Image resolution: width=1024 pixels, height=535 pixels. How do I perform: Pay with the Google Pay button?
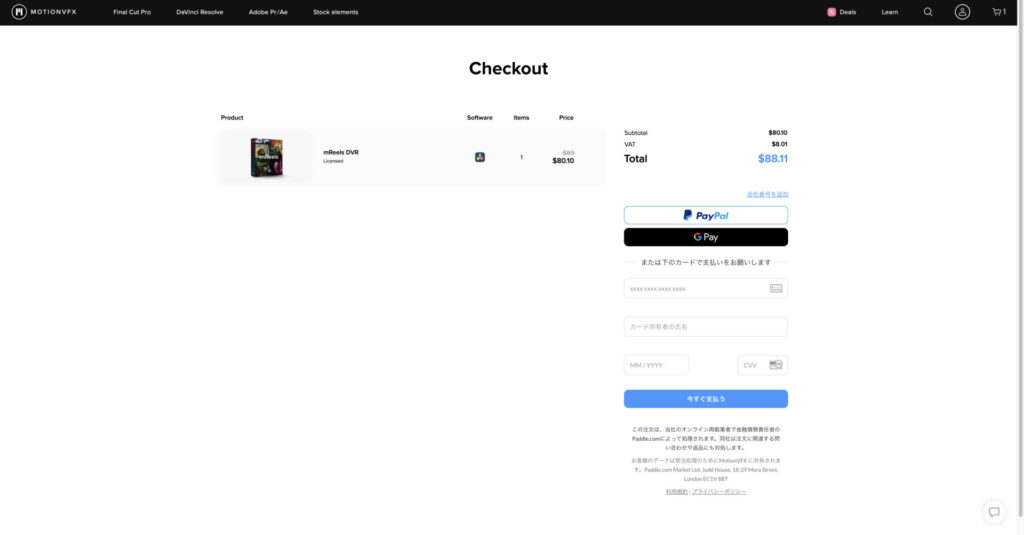pos(705,236)
